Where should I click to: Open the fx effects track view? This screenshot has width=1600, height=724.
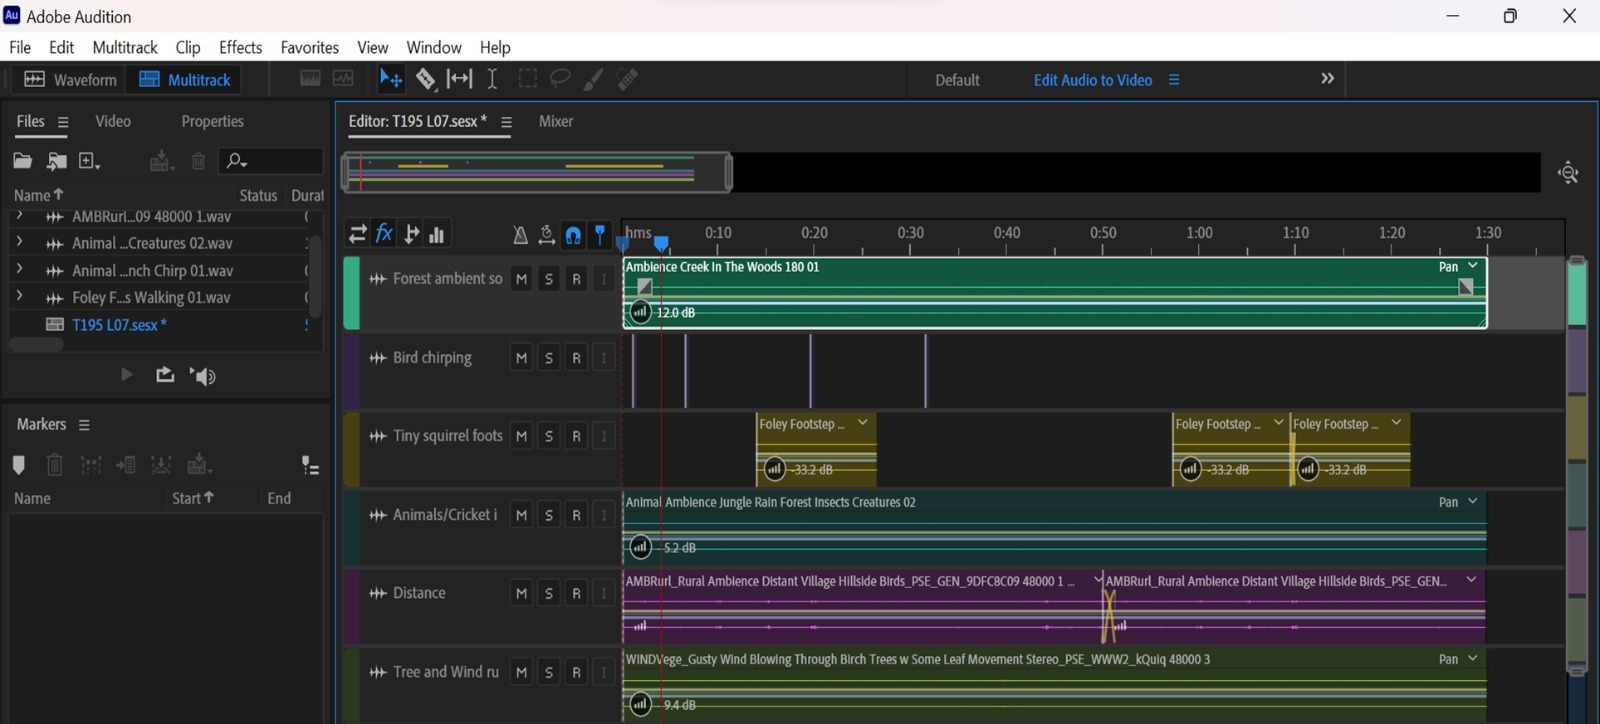[x=384, y=234]
